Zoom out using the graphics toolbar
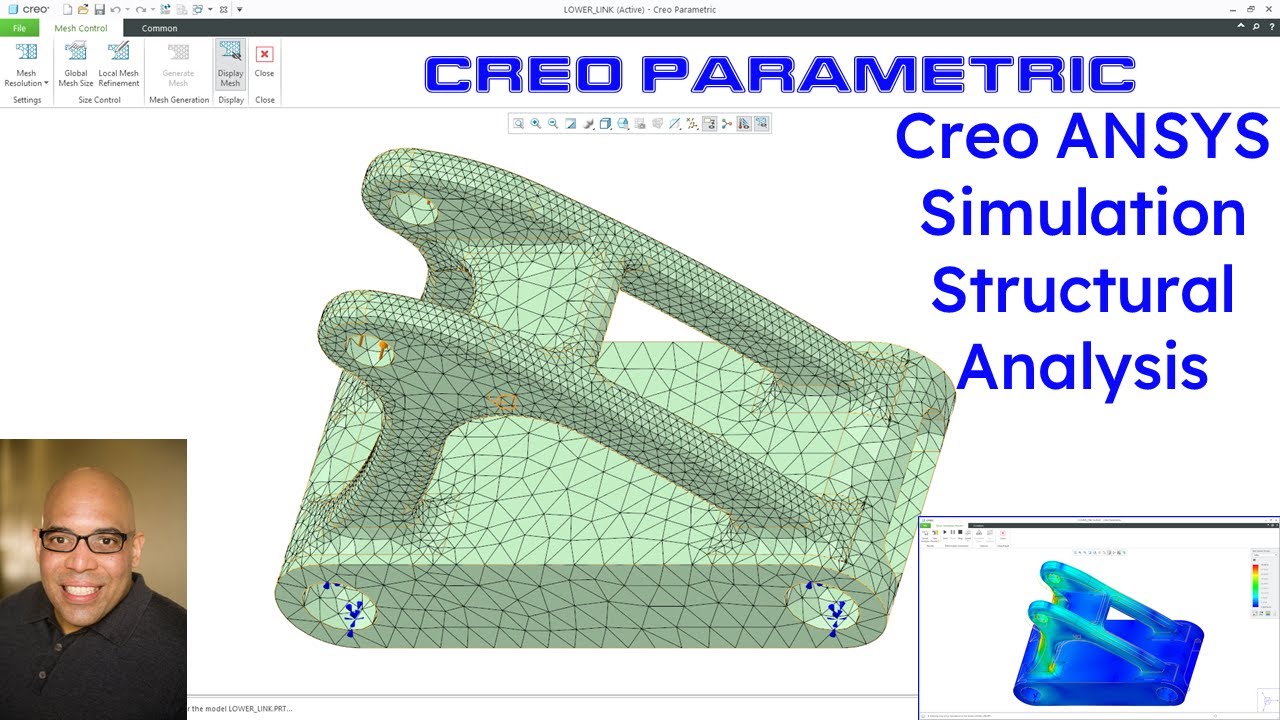The width and height of the screenshot is (1280, 720). click(x=553, y=124)
